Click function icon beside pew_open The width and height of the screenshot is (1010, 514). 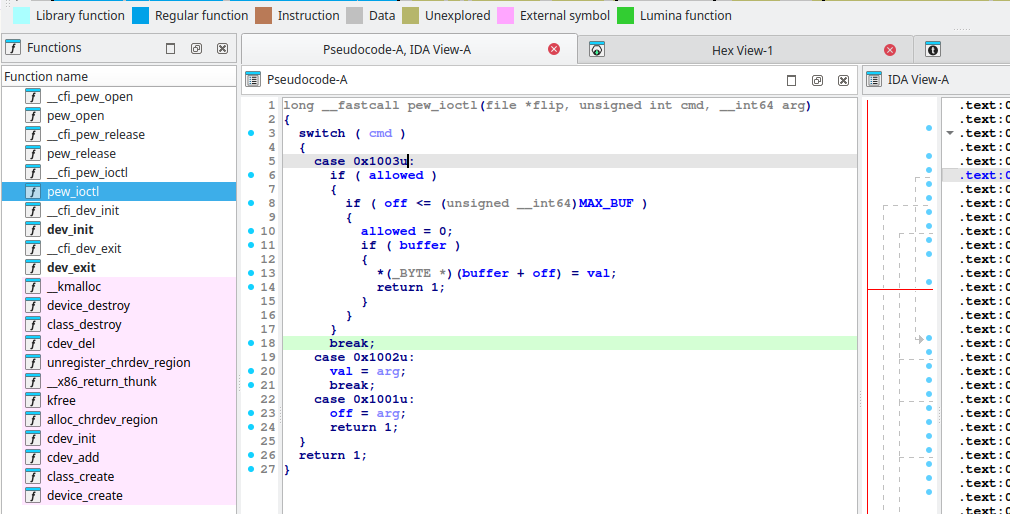pyautogui.click(x=33, y=116)
